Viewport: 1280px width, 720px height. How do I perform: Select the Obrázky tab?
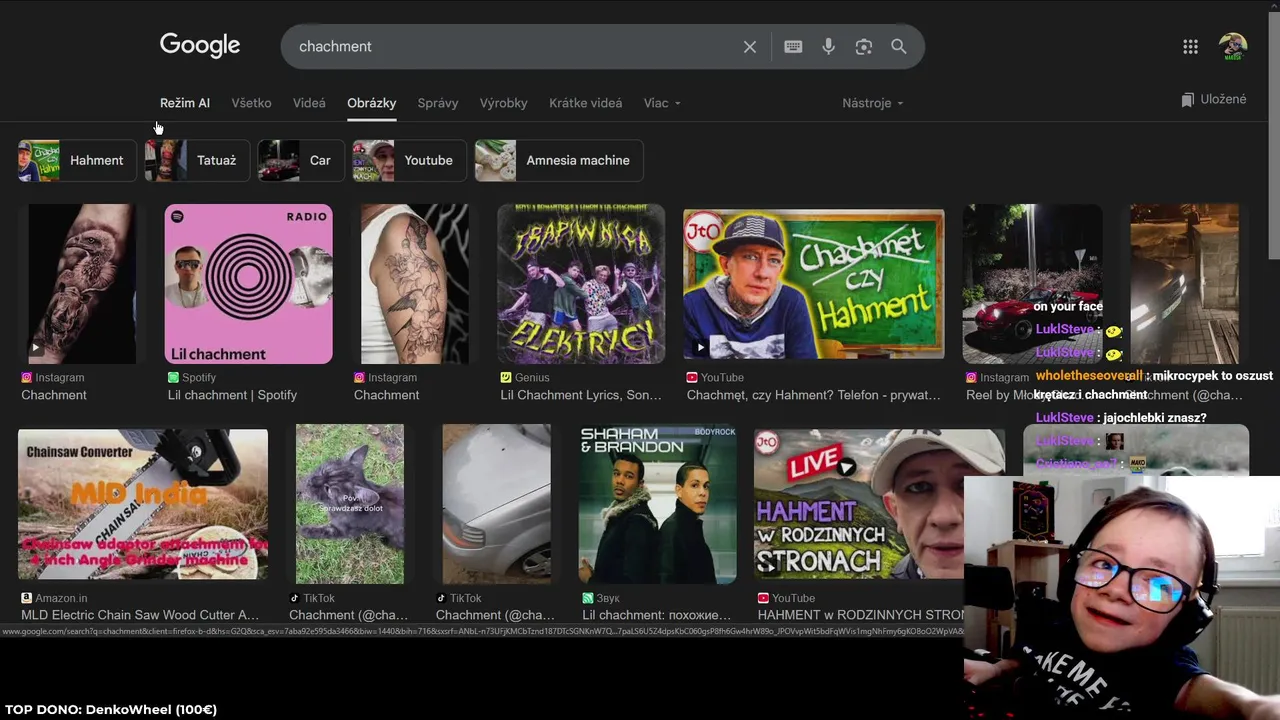point(372,103)
